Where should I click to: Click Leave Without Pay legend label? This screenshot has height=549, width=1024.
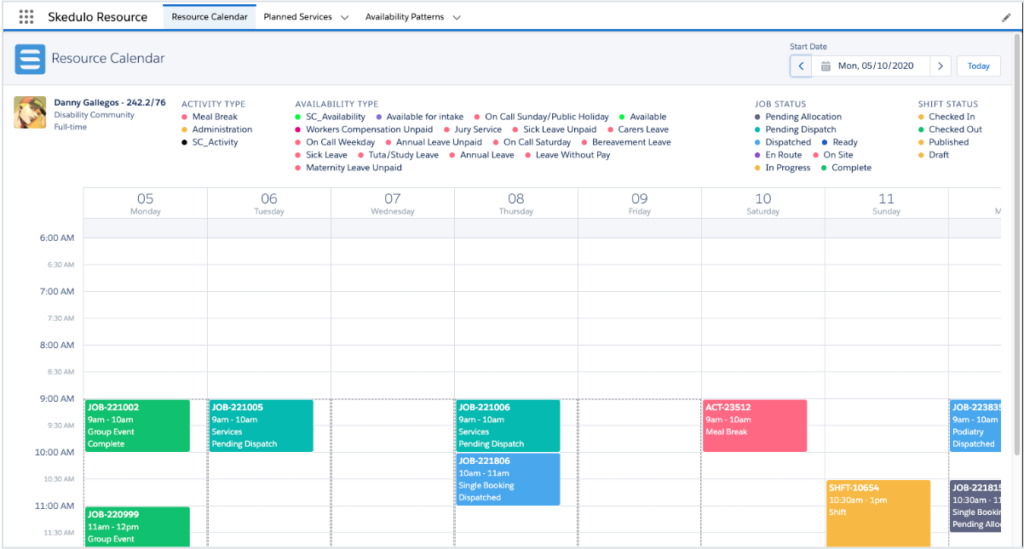pos(573,155)
